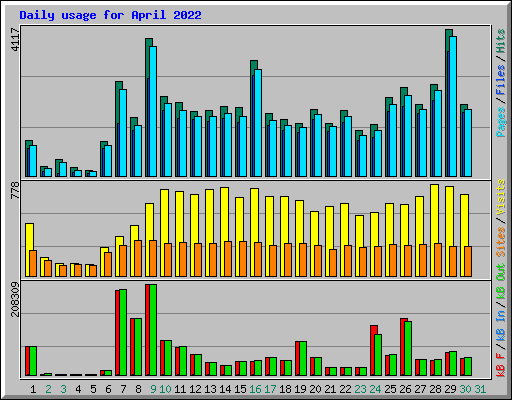Click the green kB Out bar for day 8
The image size is (512, 400).
(138, 347)
